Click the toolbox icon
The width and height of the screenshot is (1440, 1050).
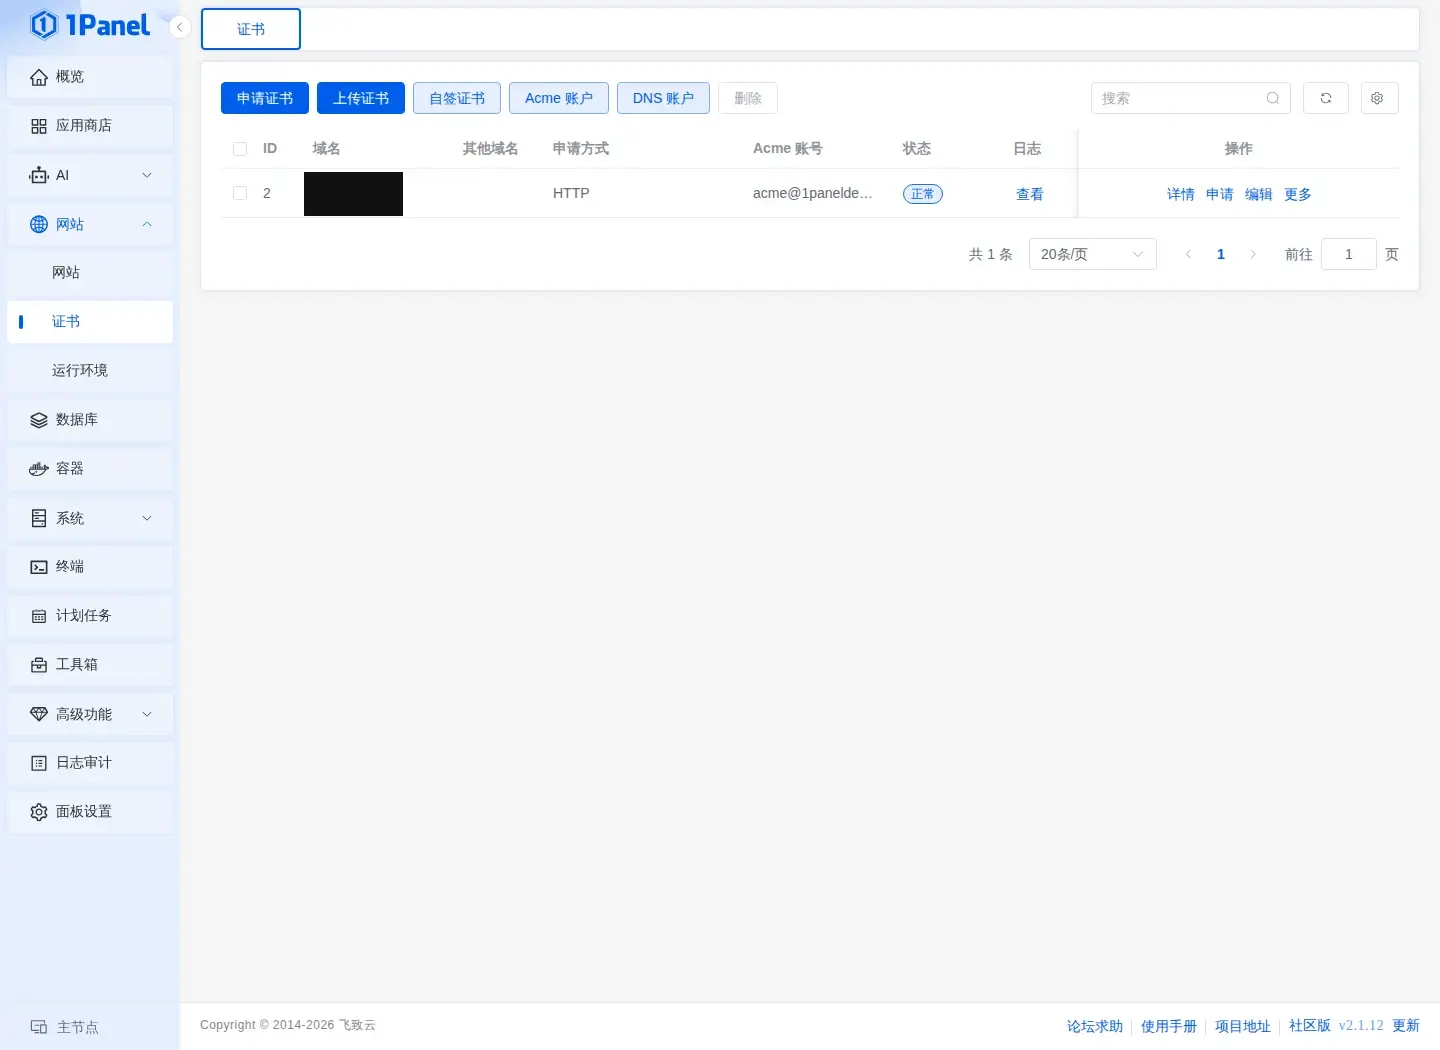pyautogui.click(x=39, y=665)
